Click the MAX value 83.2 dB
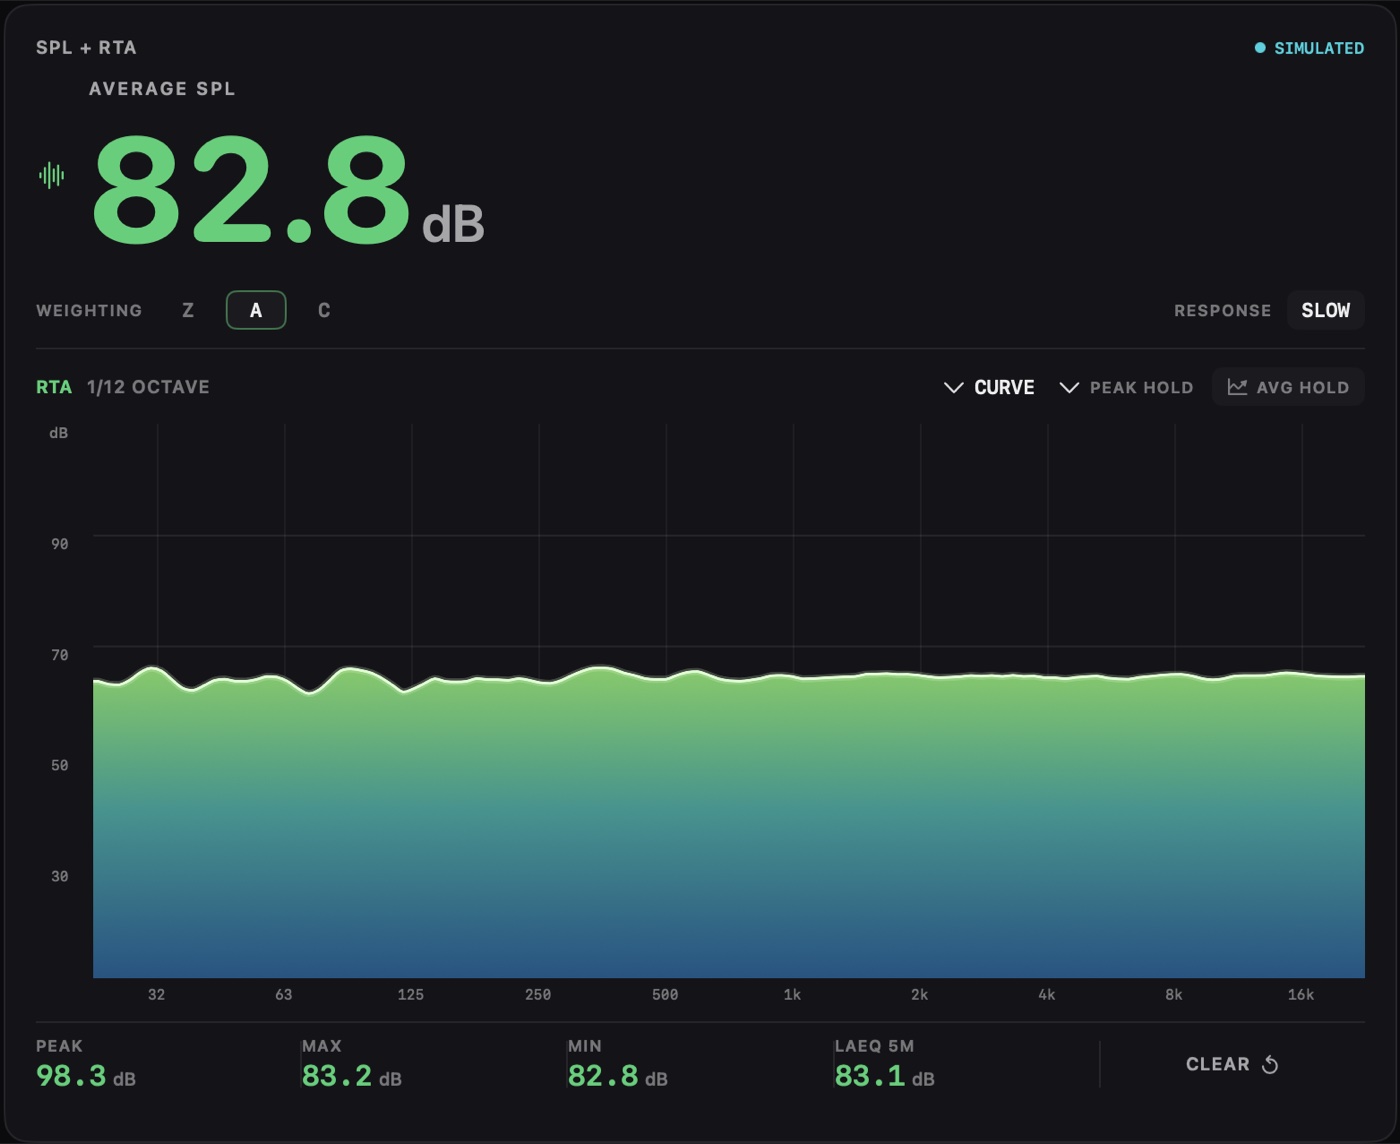 click(x=352, y=1076)
